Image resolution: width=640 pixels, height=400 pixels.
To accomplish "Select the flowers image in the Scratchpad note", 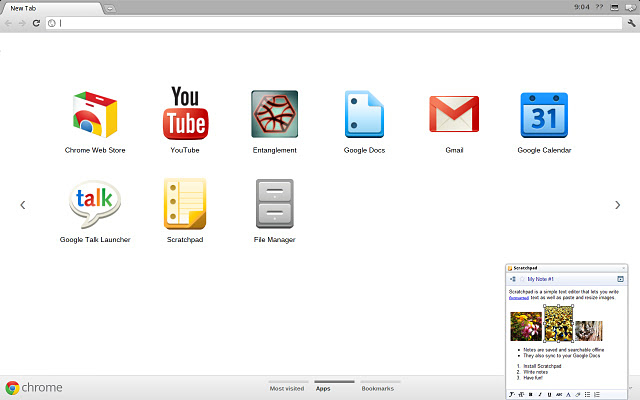I will pyautogui.click(x=526, y=327).
